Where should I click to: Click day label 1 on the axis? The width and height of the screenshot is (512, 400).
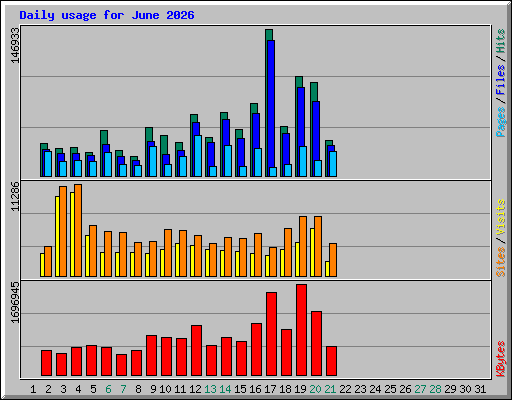[x=33, y=389]
